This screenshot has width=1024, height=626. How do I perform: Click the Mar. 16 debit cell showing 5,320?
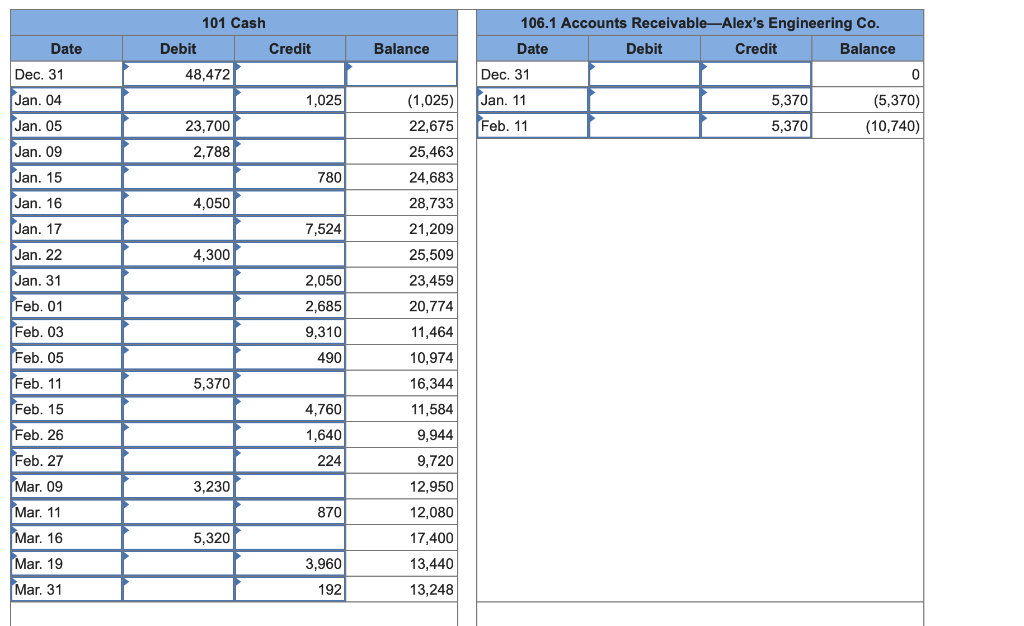pyautogui.click(x=178, y=539)
